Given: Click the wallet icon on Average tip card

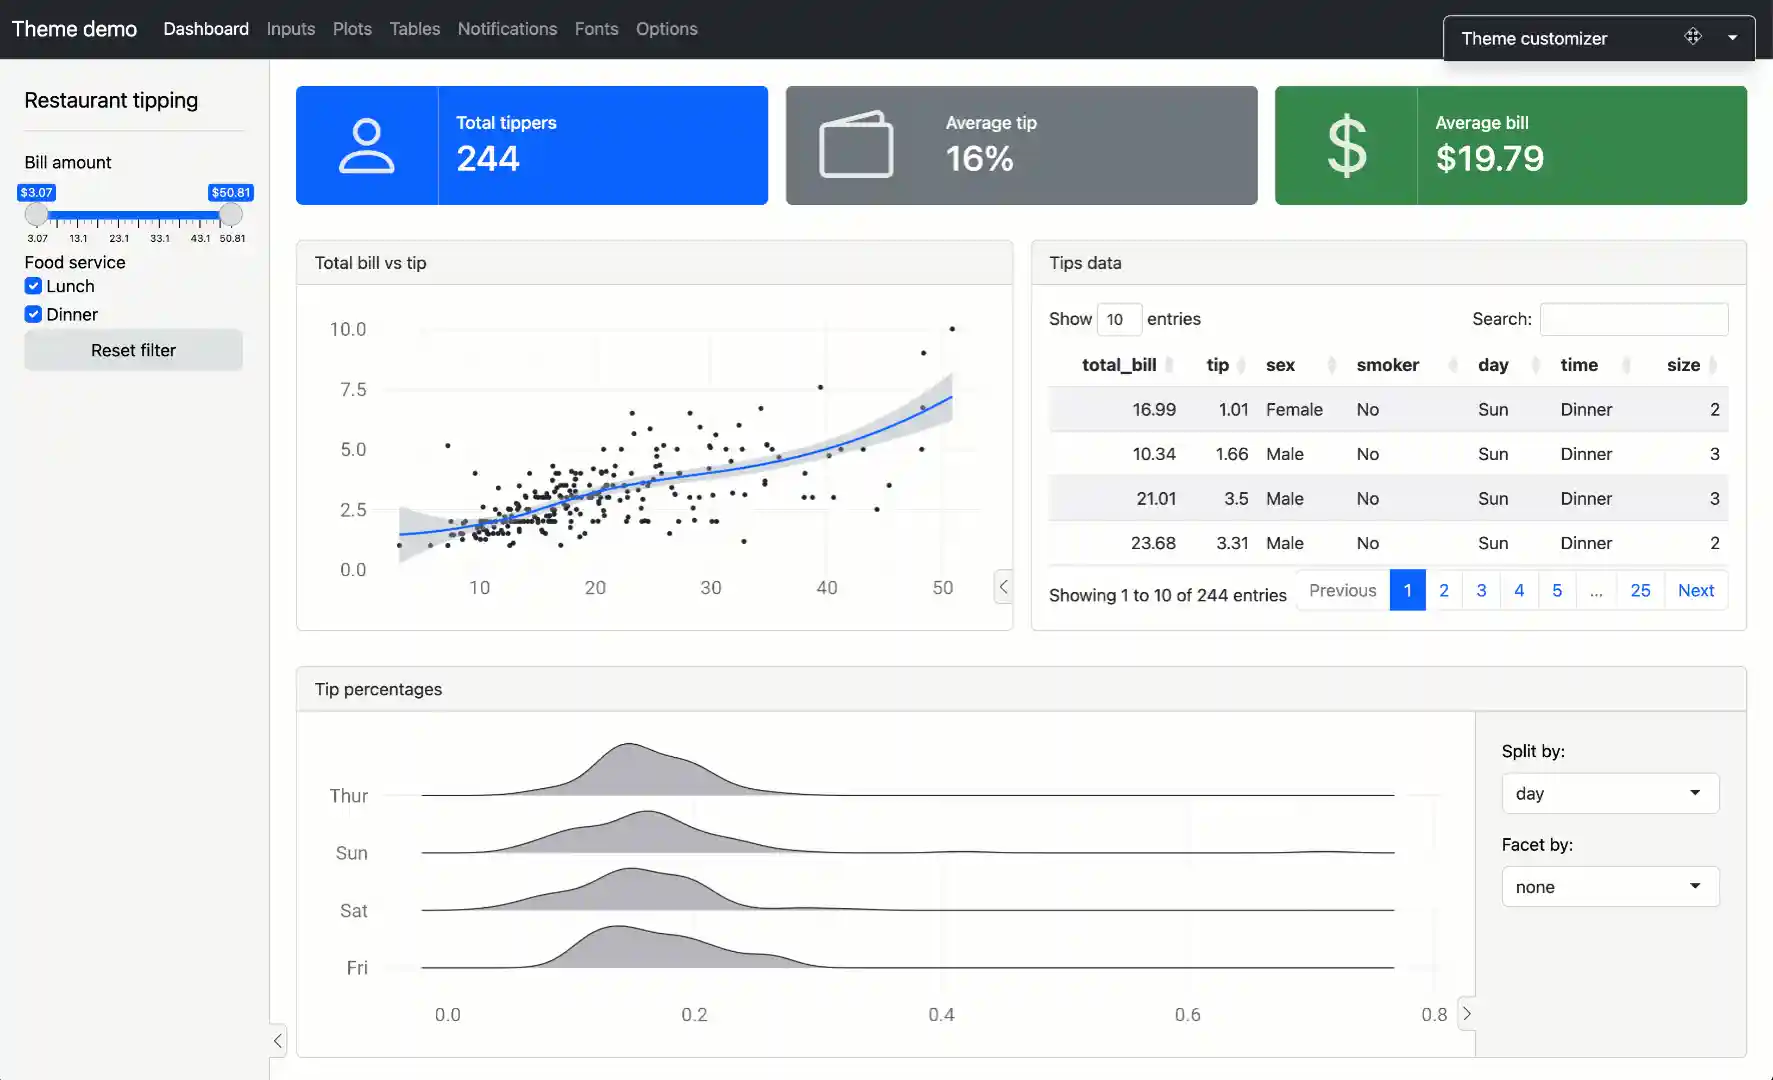Looking at the screenshot, I should (x=855, y=145).
